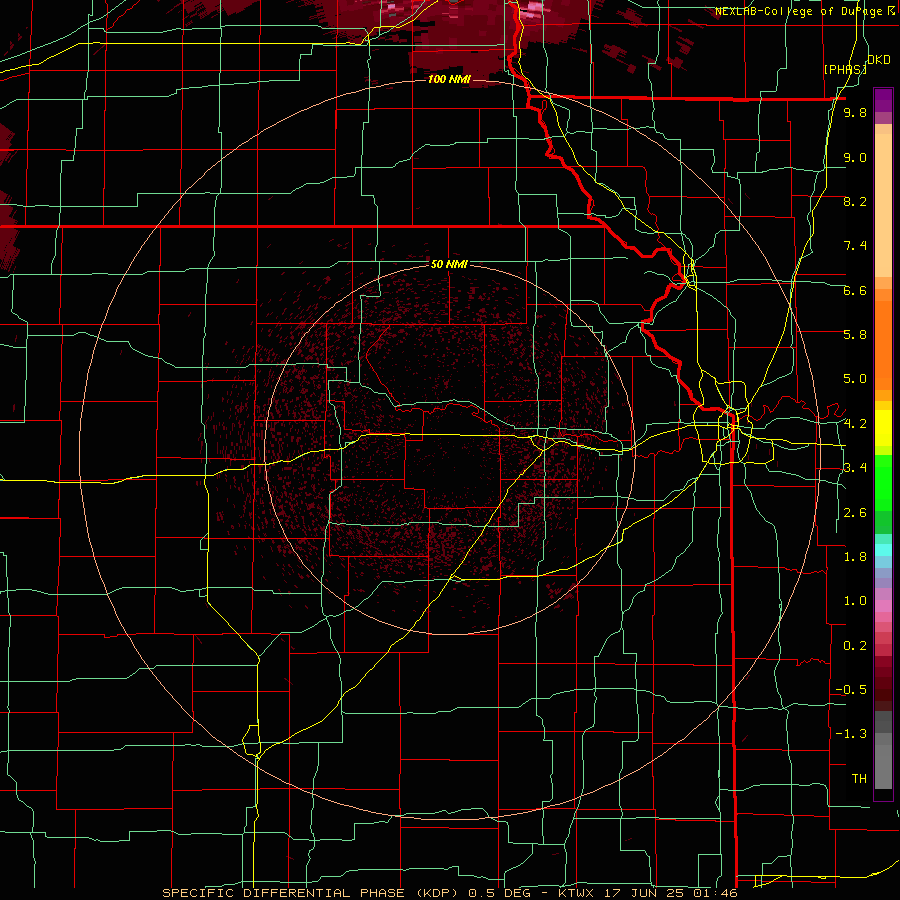Screen dimensions: 900x900
Task: Click the [PHAS] unit label
Action: pos(845,69)
